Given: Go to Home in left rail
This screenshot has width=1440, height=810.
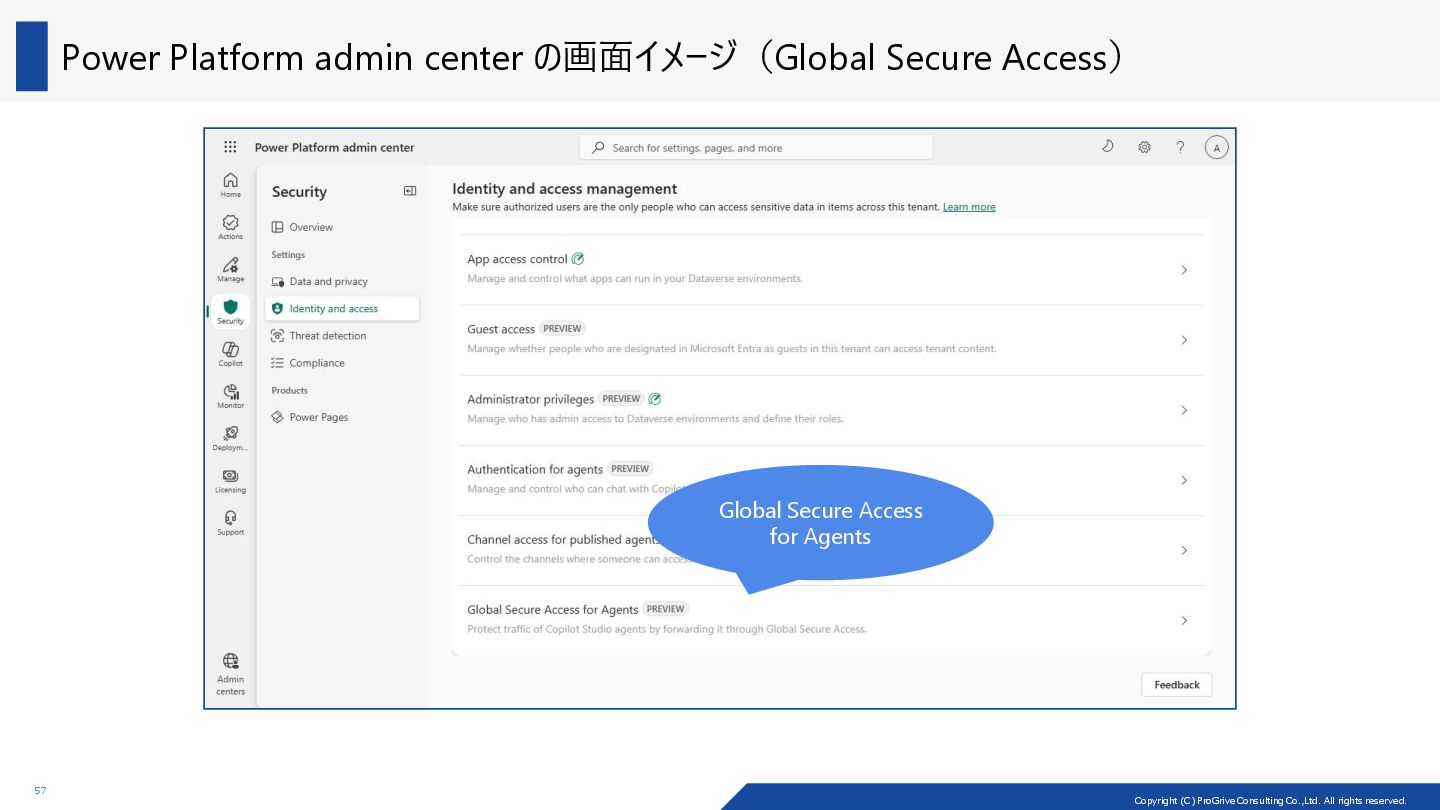Looking at the screenshot, I should tap(230, 184).
